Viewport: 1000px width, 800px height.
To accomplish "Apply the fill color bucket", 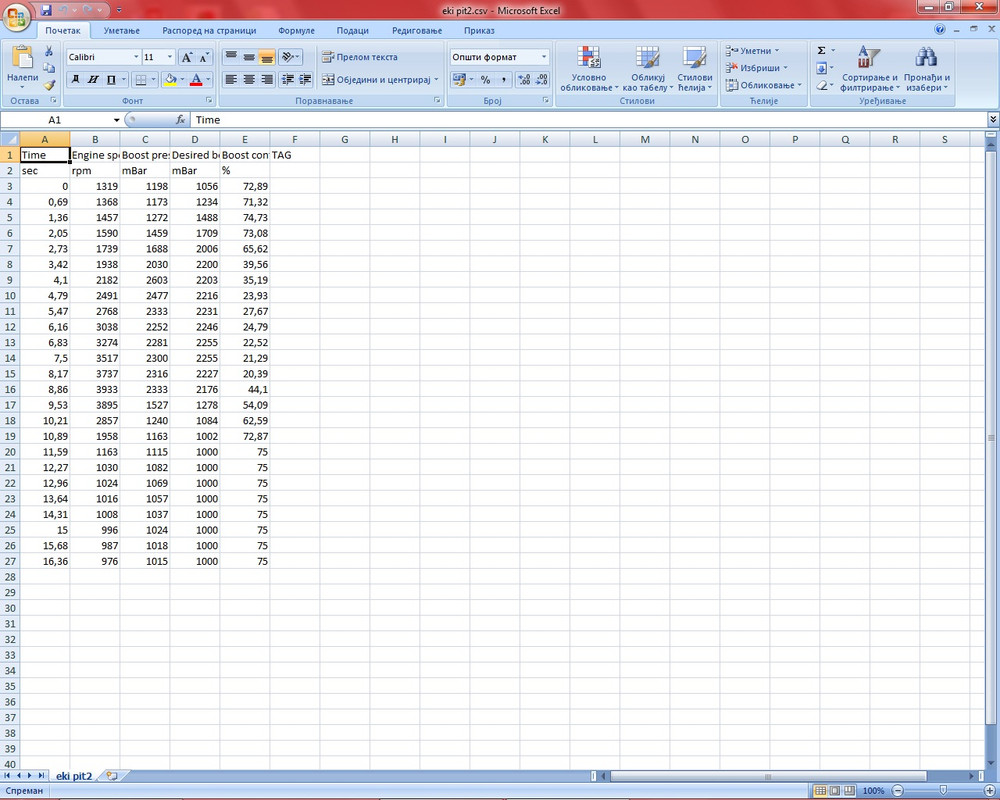I will tap(170, 80).
